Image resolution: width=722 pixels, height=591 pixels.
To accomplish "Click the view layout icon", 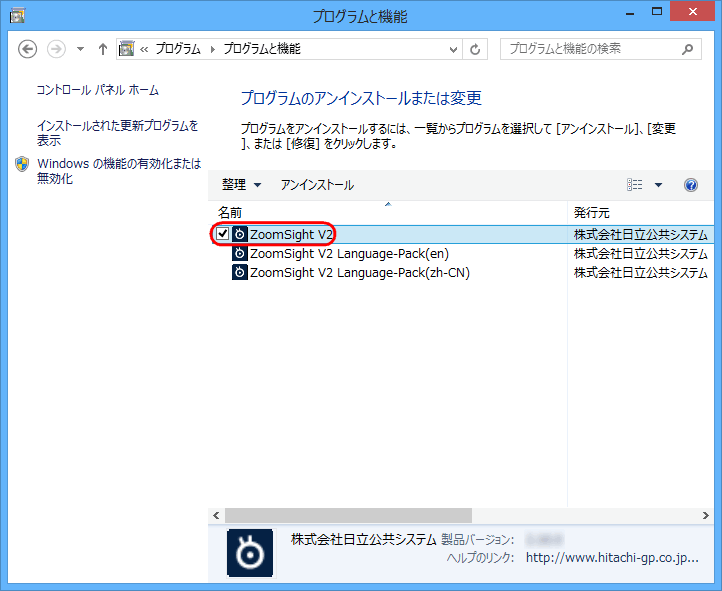I will [634, 185].
